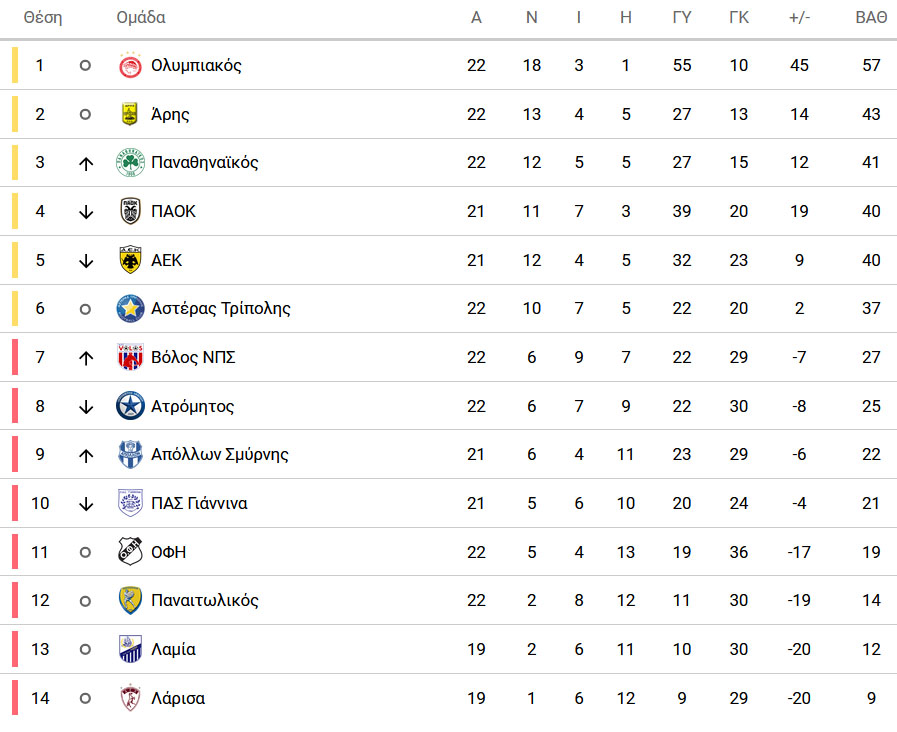The image size is (897, 732).
Task: Click the Αστέρας Τρίπολης star logo
Action: tap(130, 309)
